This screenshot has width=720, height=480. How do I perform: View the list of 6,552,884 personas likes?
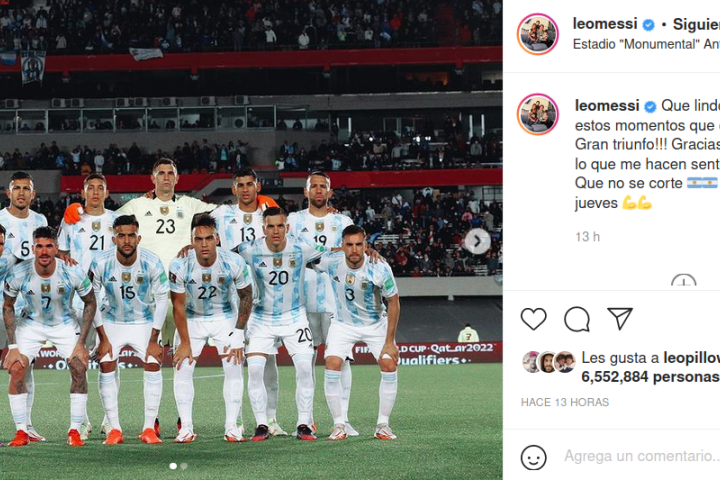point(650,377)
